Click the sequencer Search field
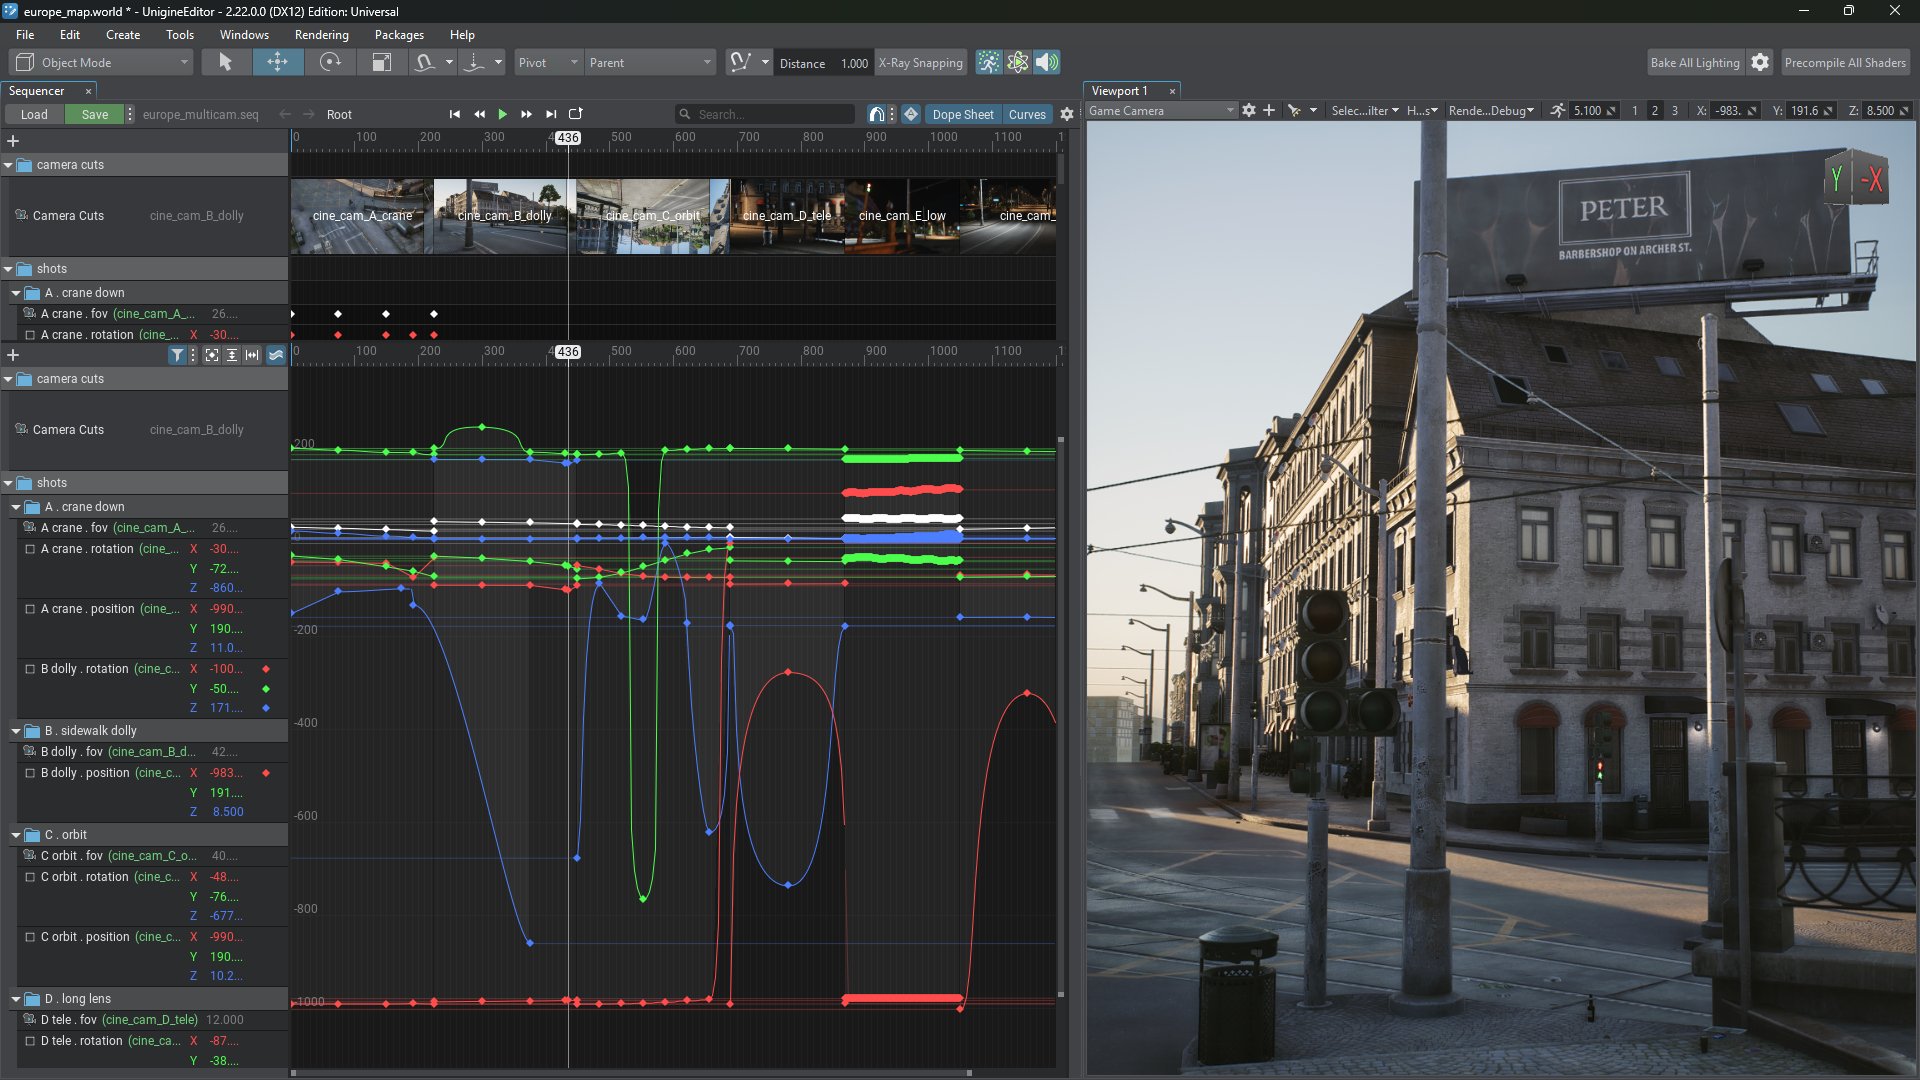 coord(765,114)
